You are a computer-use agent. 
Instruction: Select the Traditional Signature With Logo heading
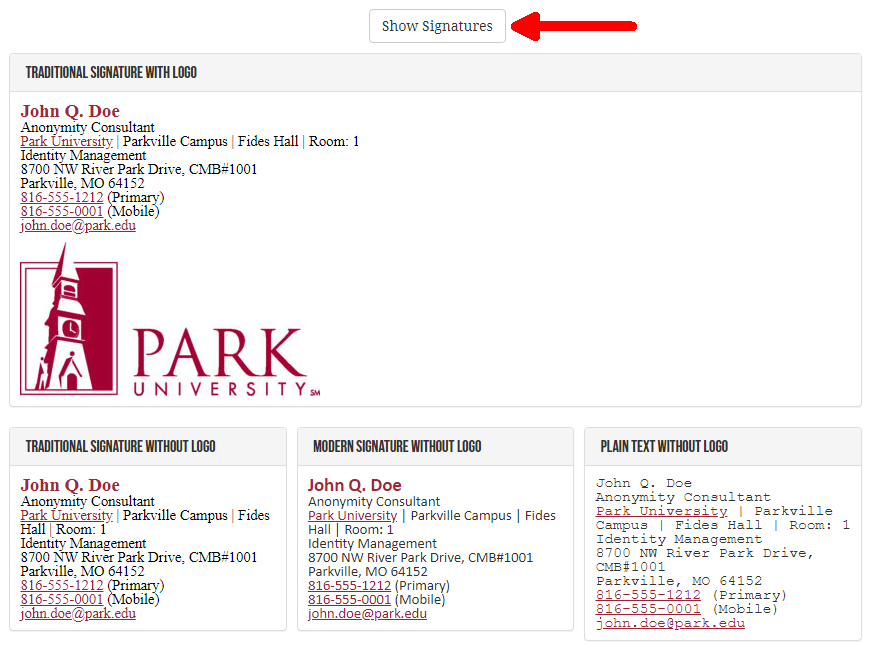pyautogui.click(x=111, y=73)
